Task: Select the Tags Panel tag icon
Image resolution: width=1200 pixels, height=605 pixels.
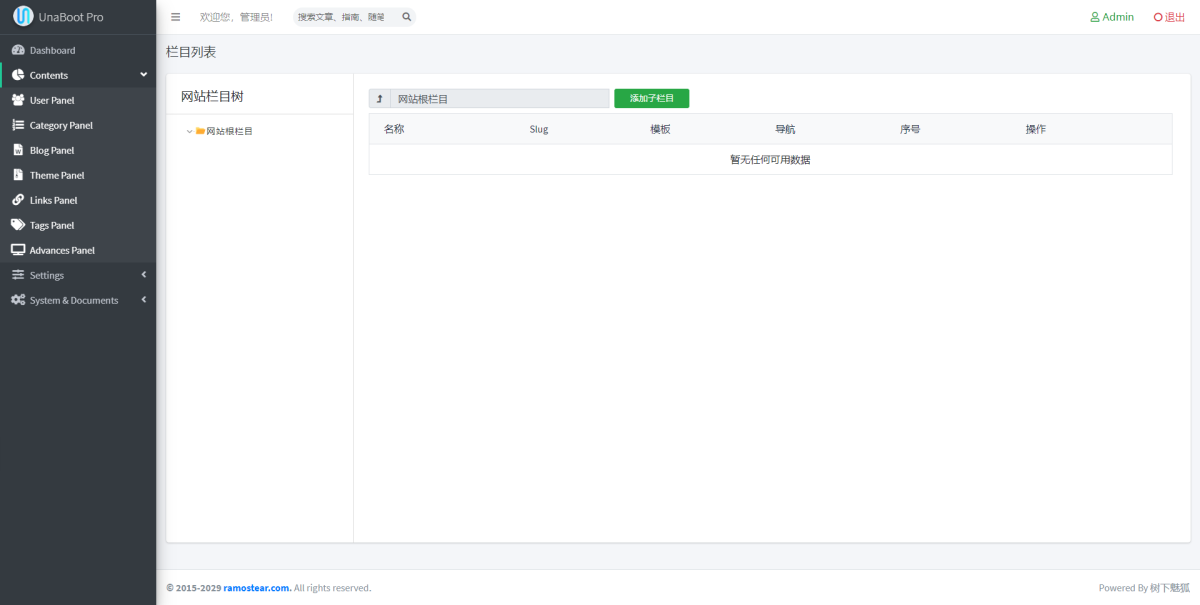Action: 18,225
